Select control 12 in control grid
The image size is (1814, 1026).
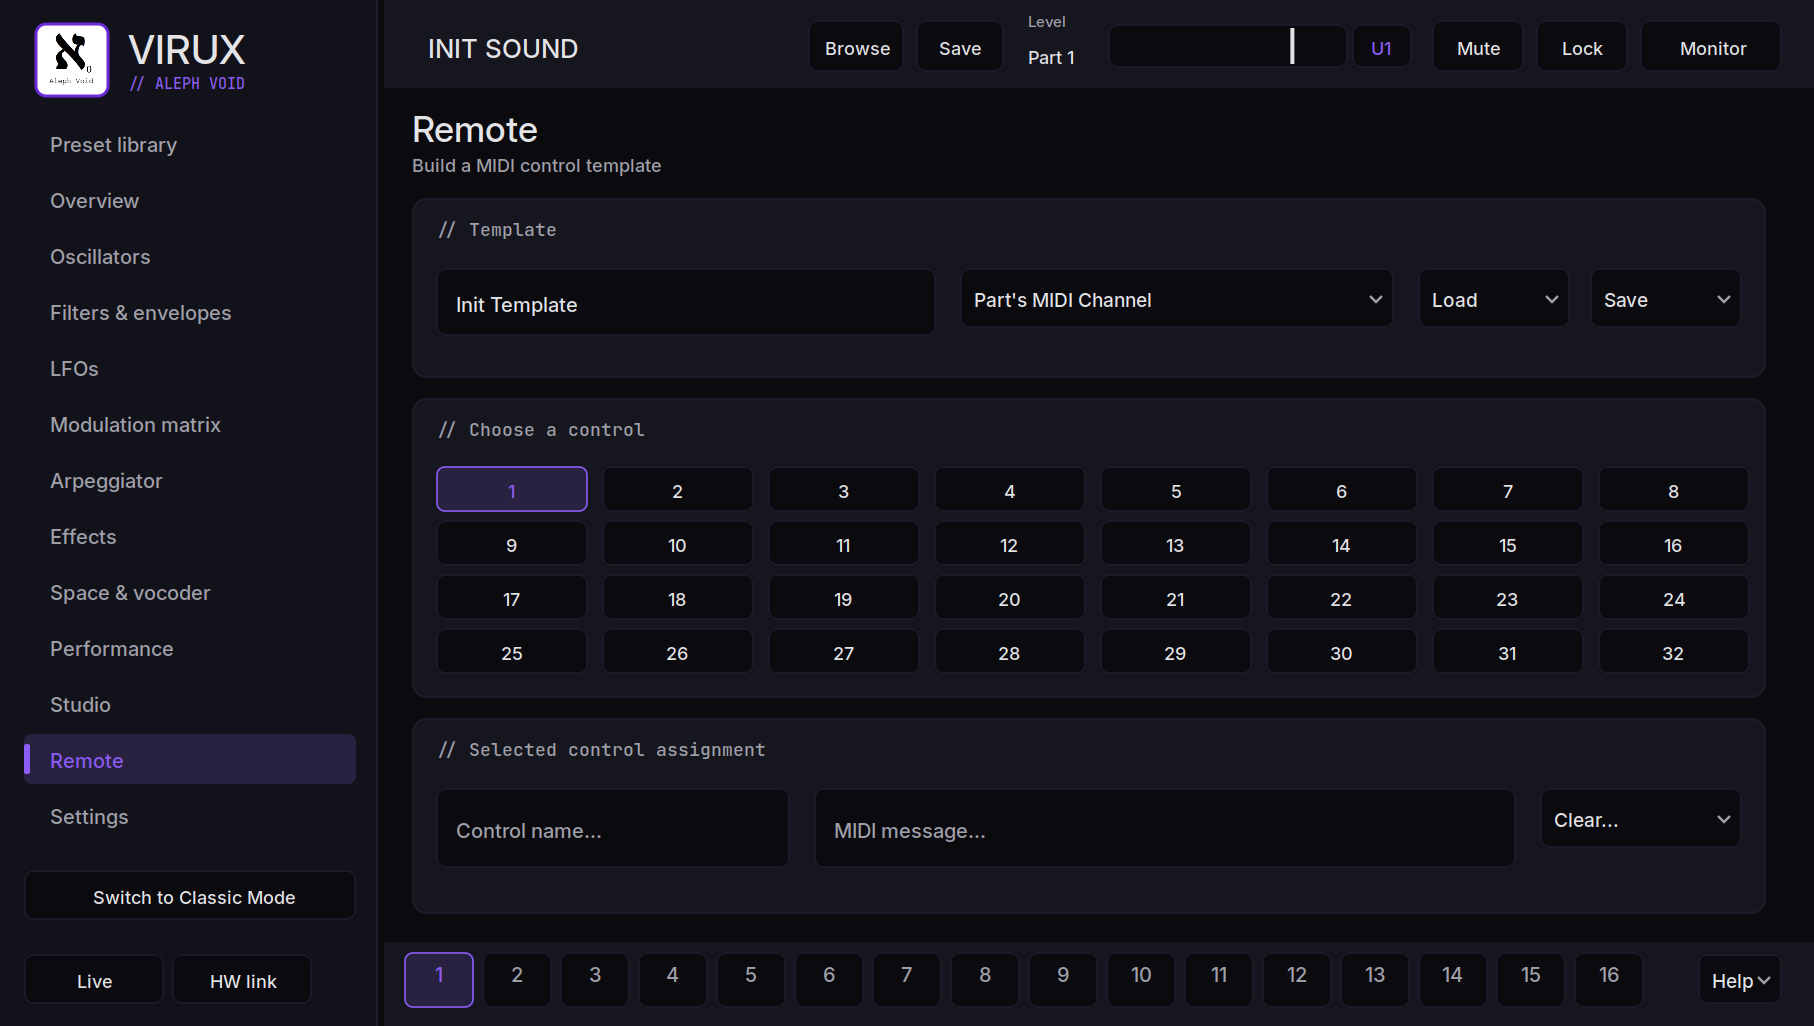click(1010, 544)
